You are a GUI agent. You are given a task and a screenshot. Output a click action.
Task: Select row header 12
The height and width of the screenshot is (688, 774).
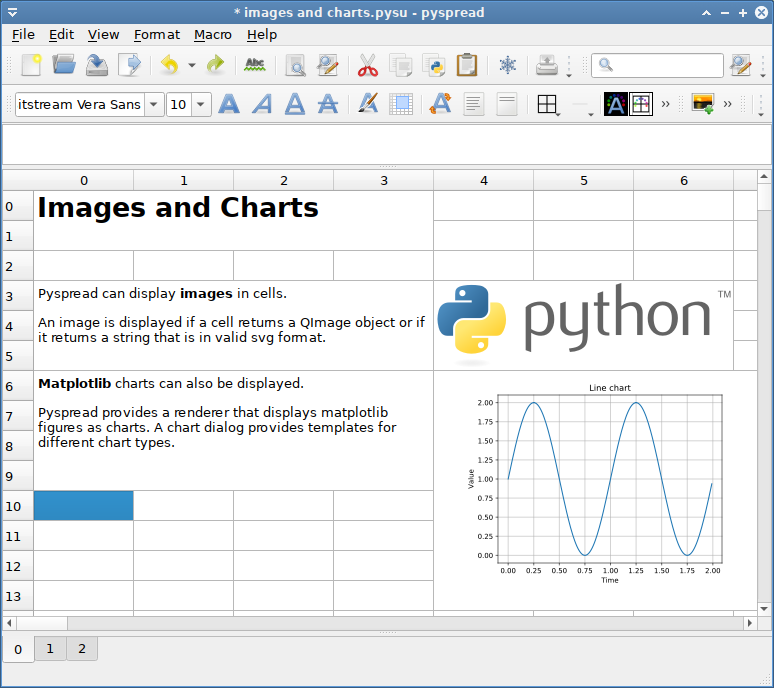(x=17, y=566)
